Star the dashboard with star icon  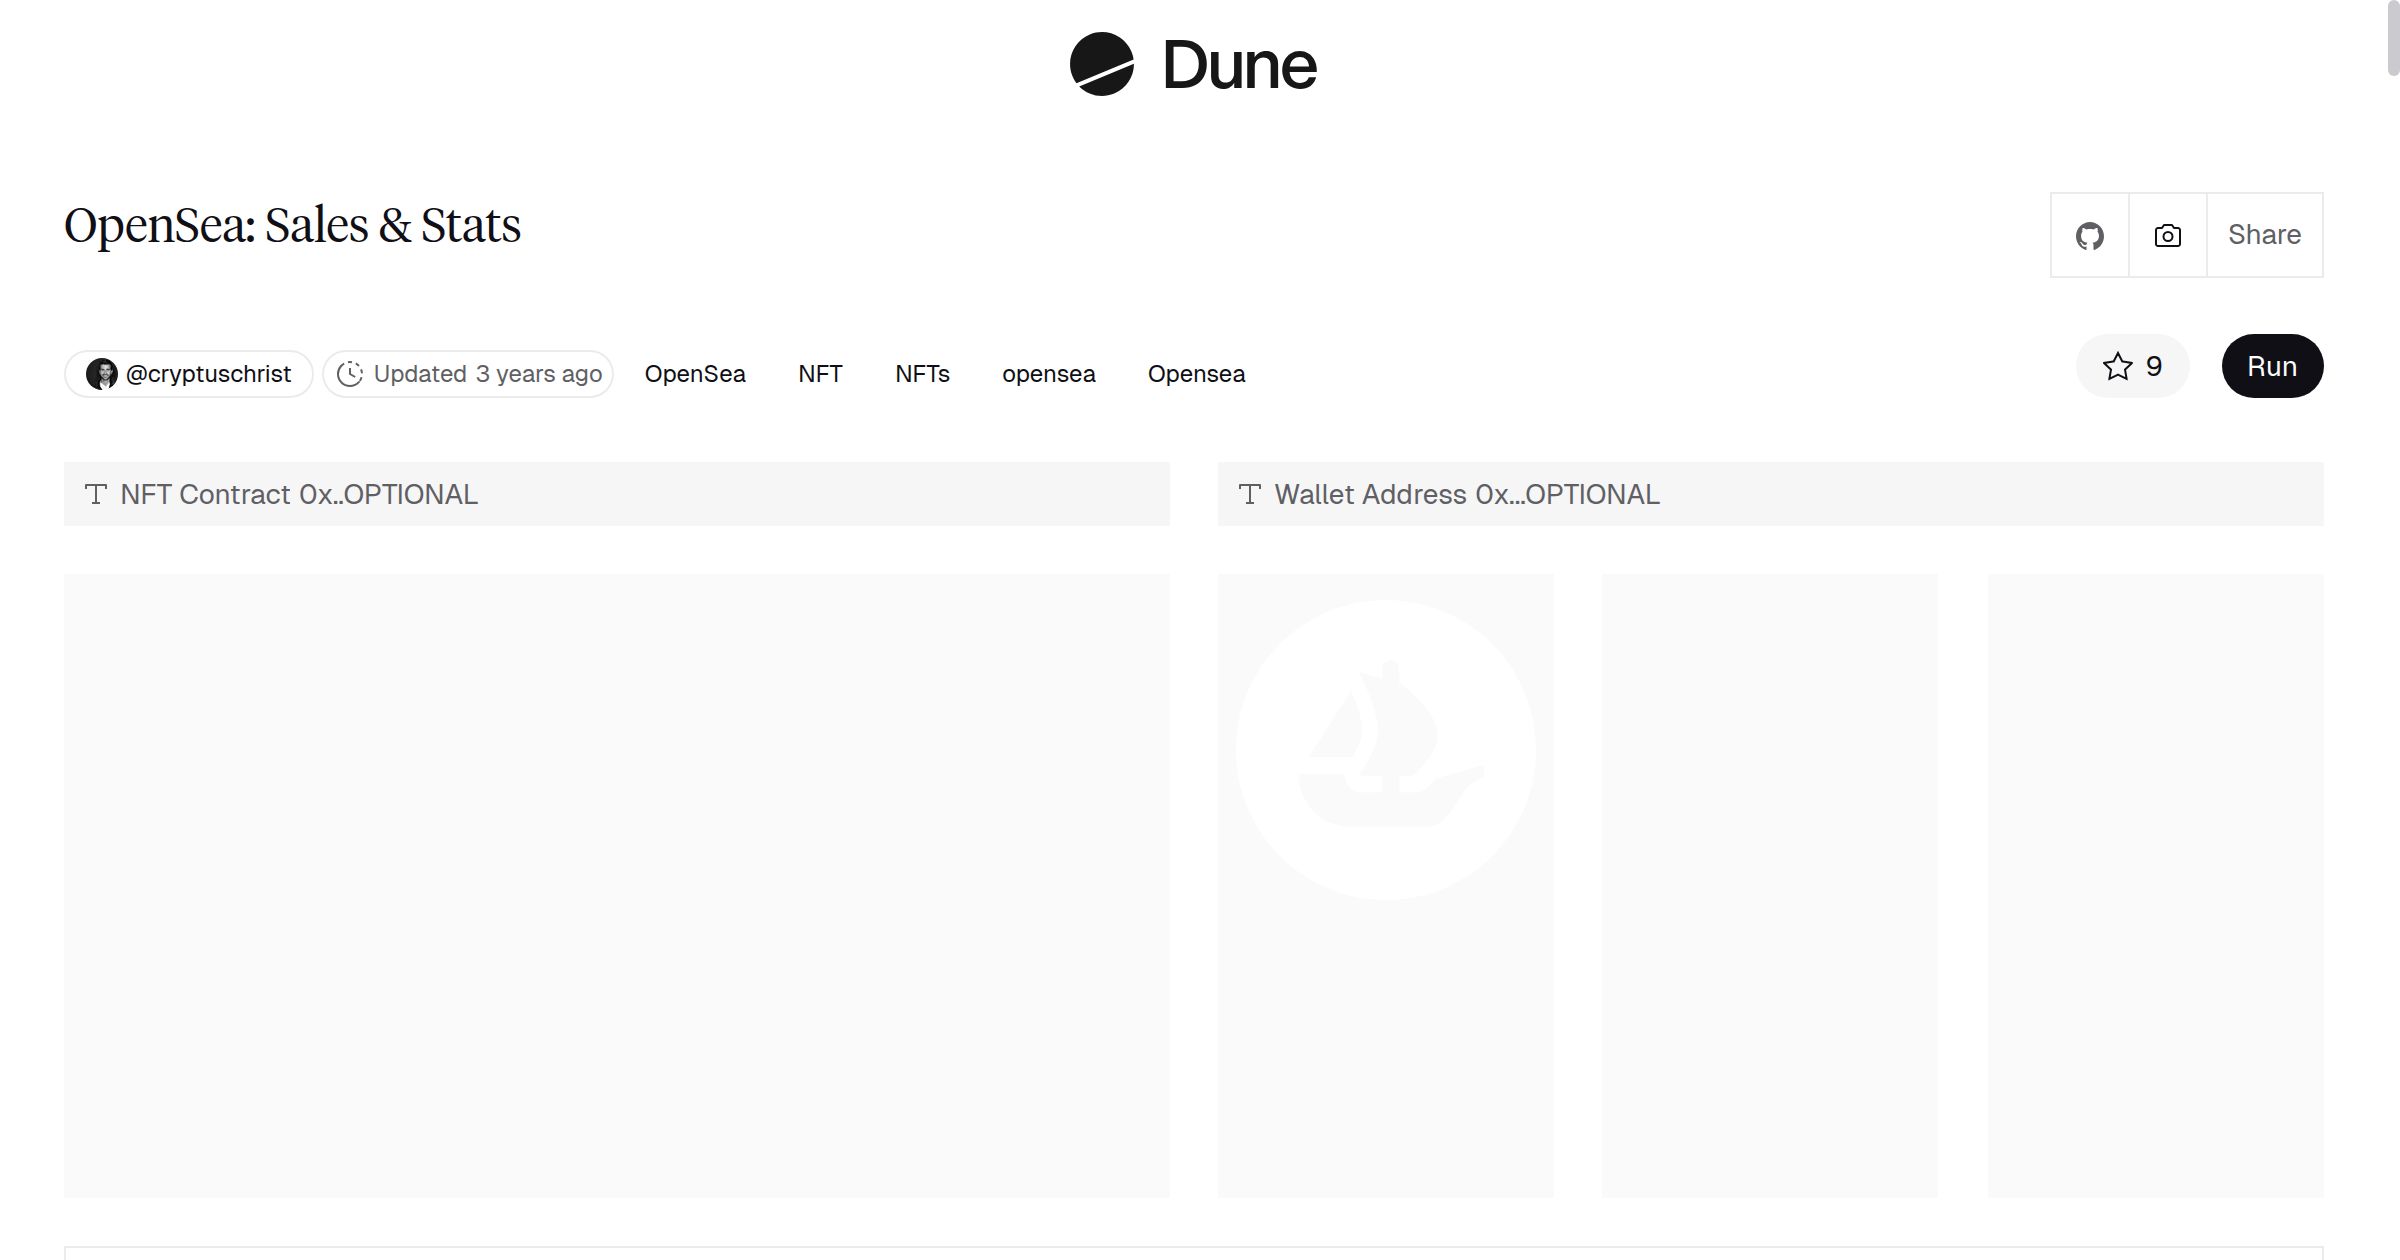pos(2117,366)
